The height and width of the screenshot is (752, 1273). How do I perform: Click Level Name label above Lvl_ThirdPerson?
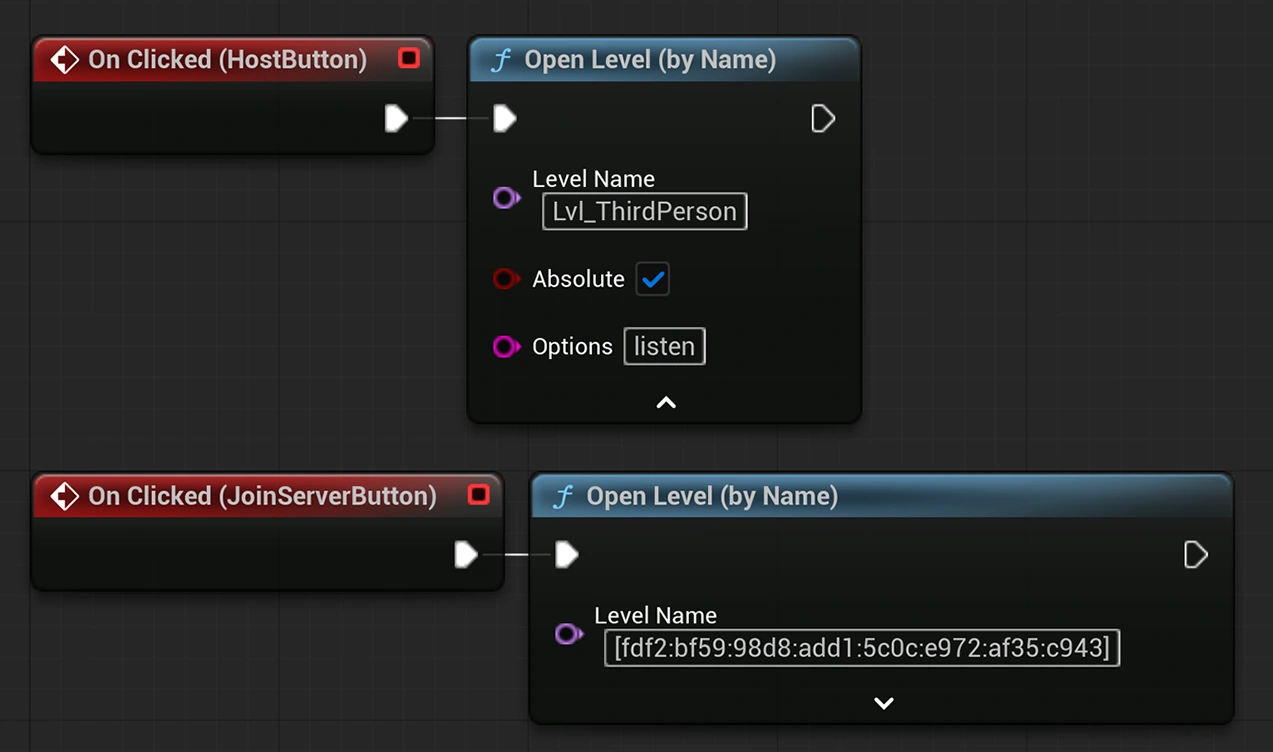pyautogui.click(x=594, y=179)
